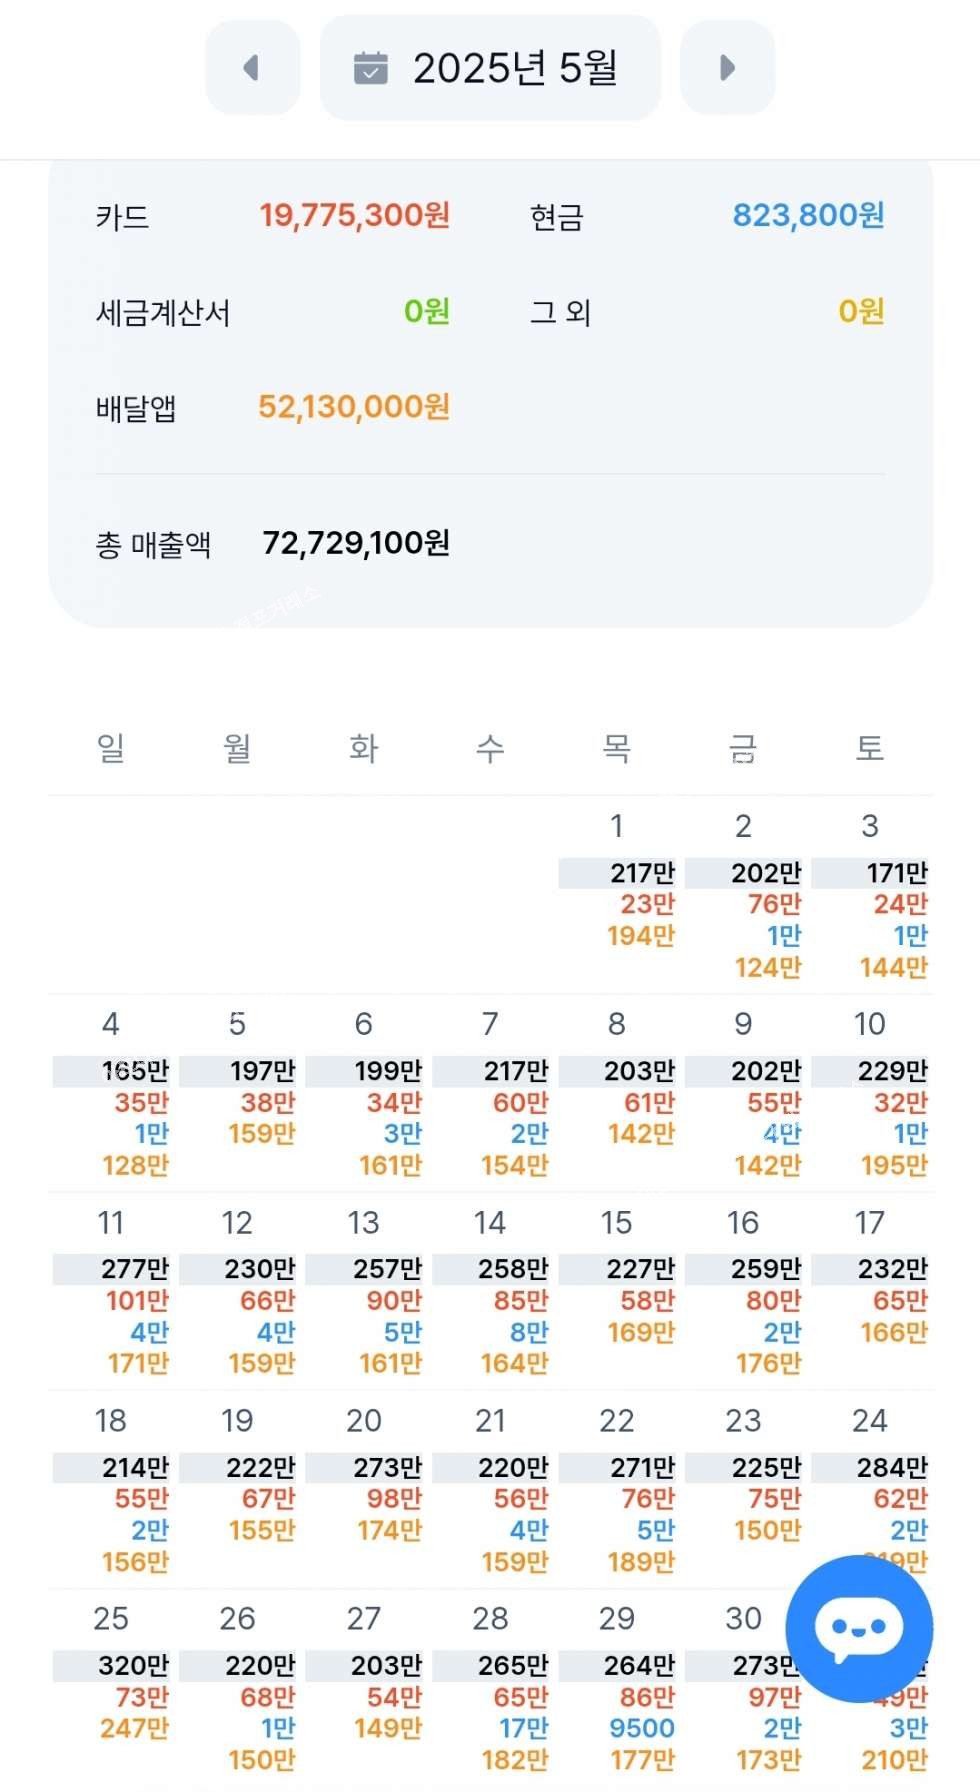This screenshot has width=980, height=1792.
Task: Click the 총 매출액 72,729,100원 total
Action: tap(356, 543)
